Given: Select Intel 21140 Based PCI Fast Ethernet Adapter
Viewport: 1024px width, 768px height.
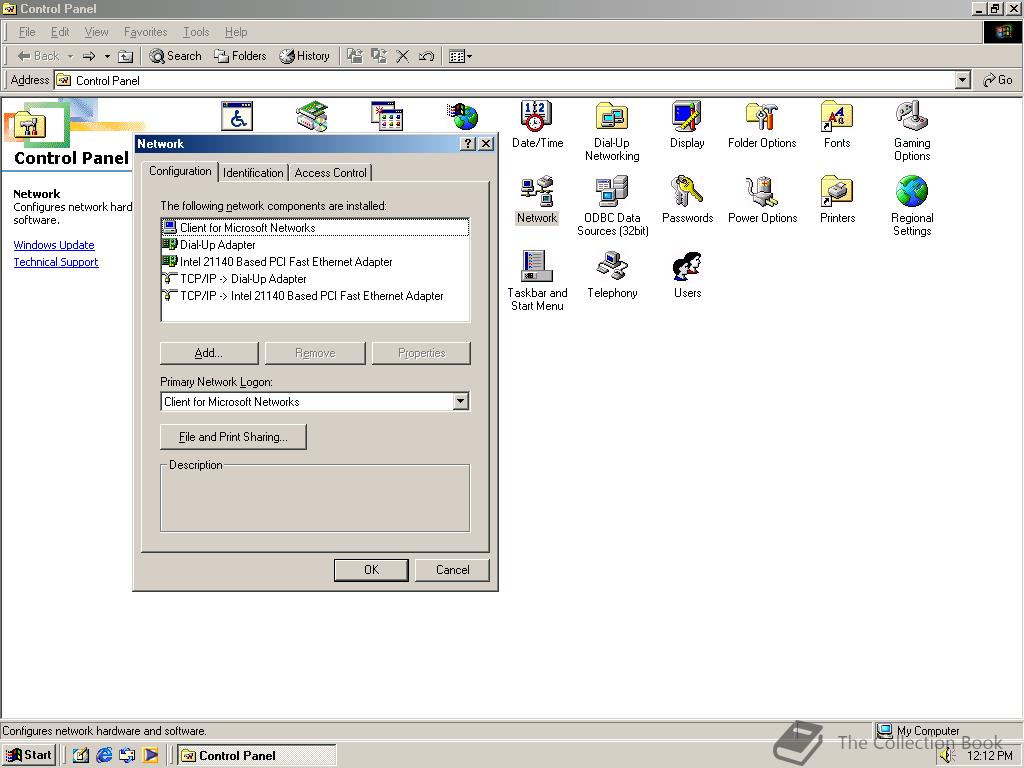Looking at the screenshot, I should click(x=315, y=262).
